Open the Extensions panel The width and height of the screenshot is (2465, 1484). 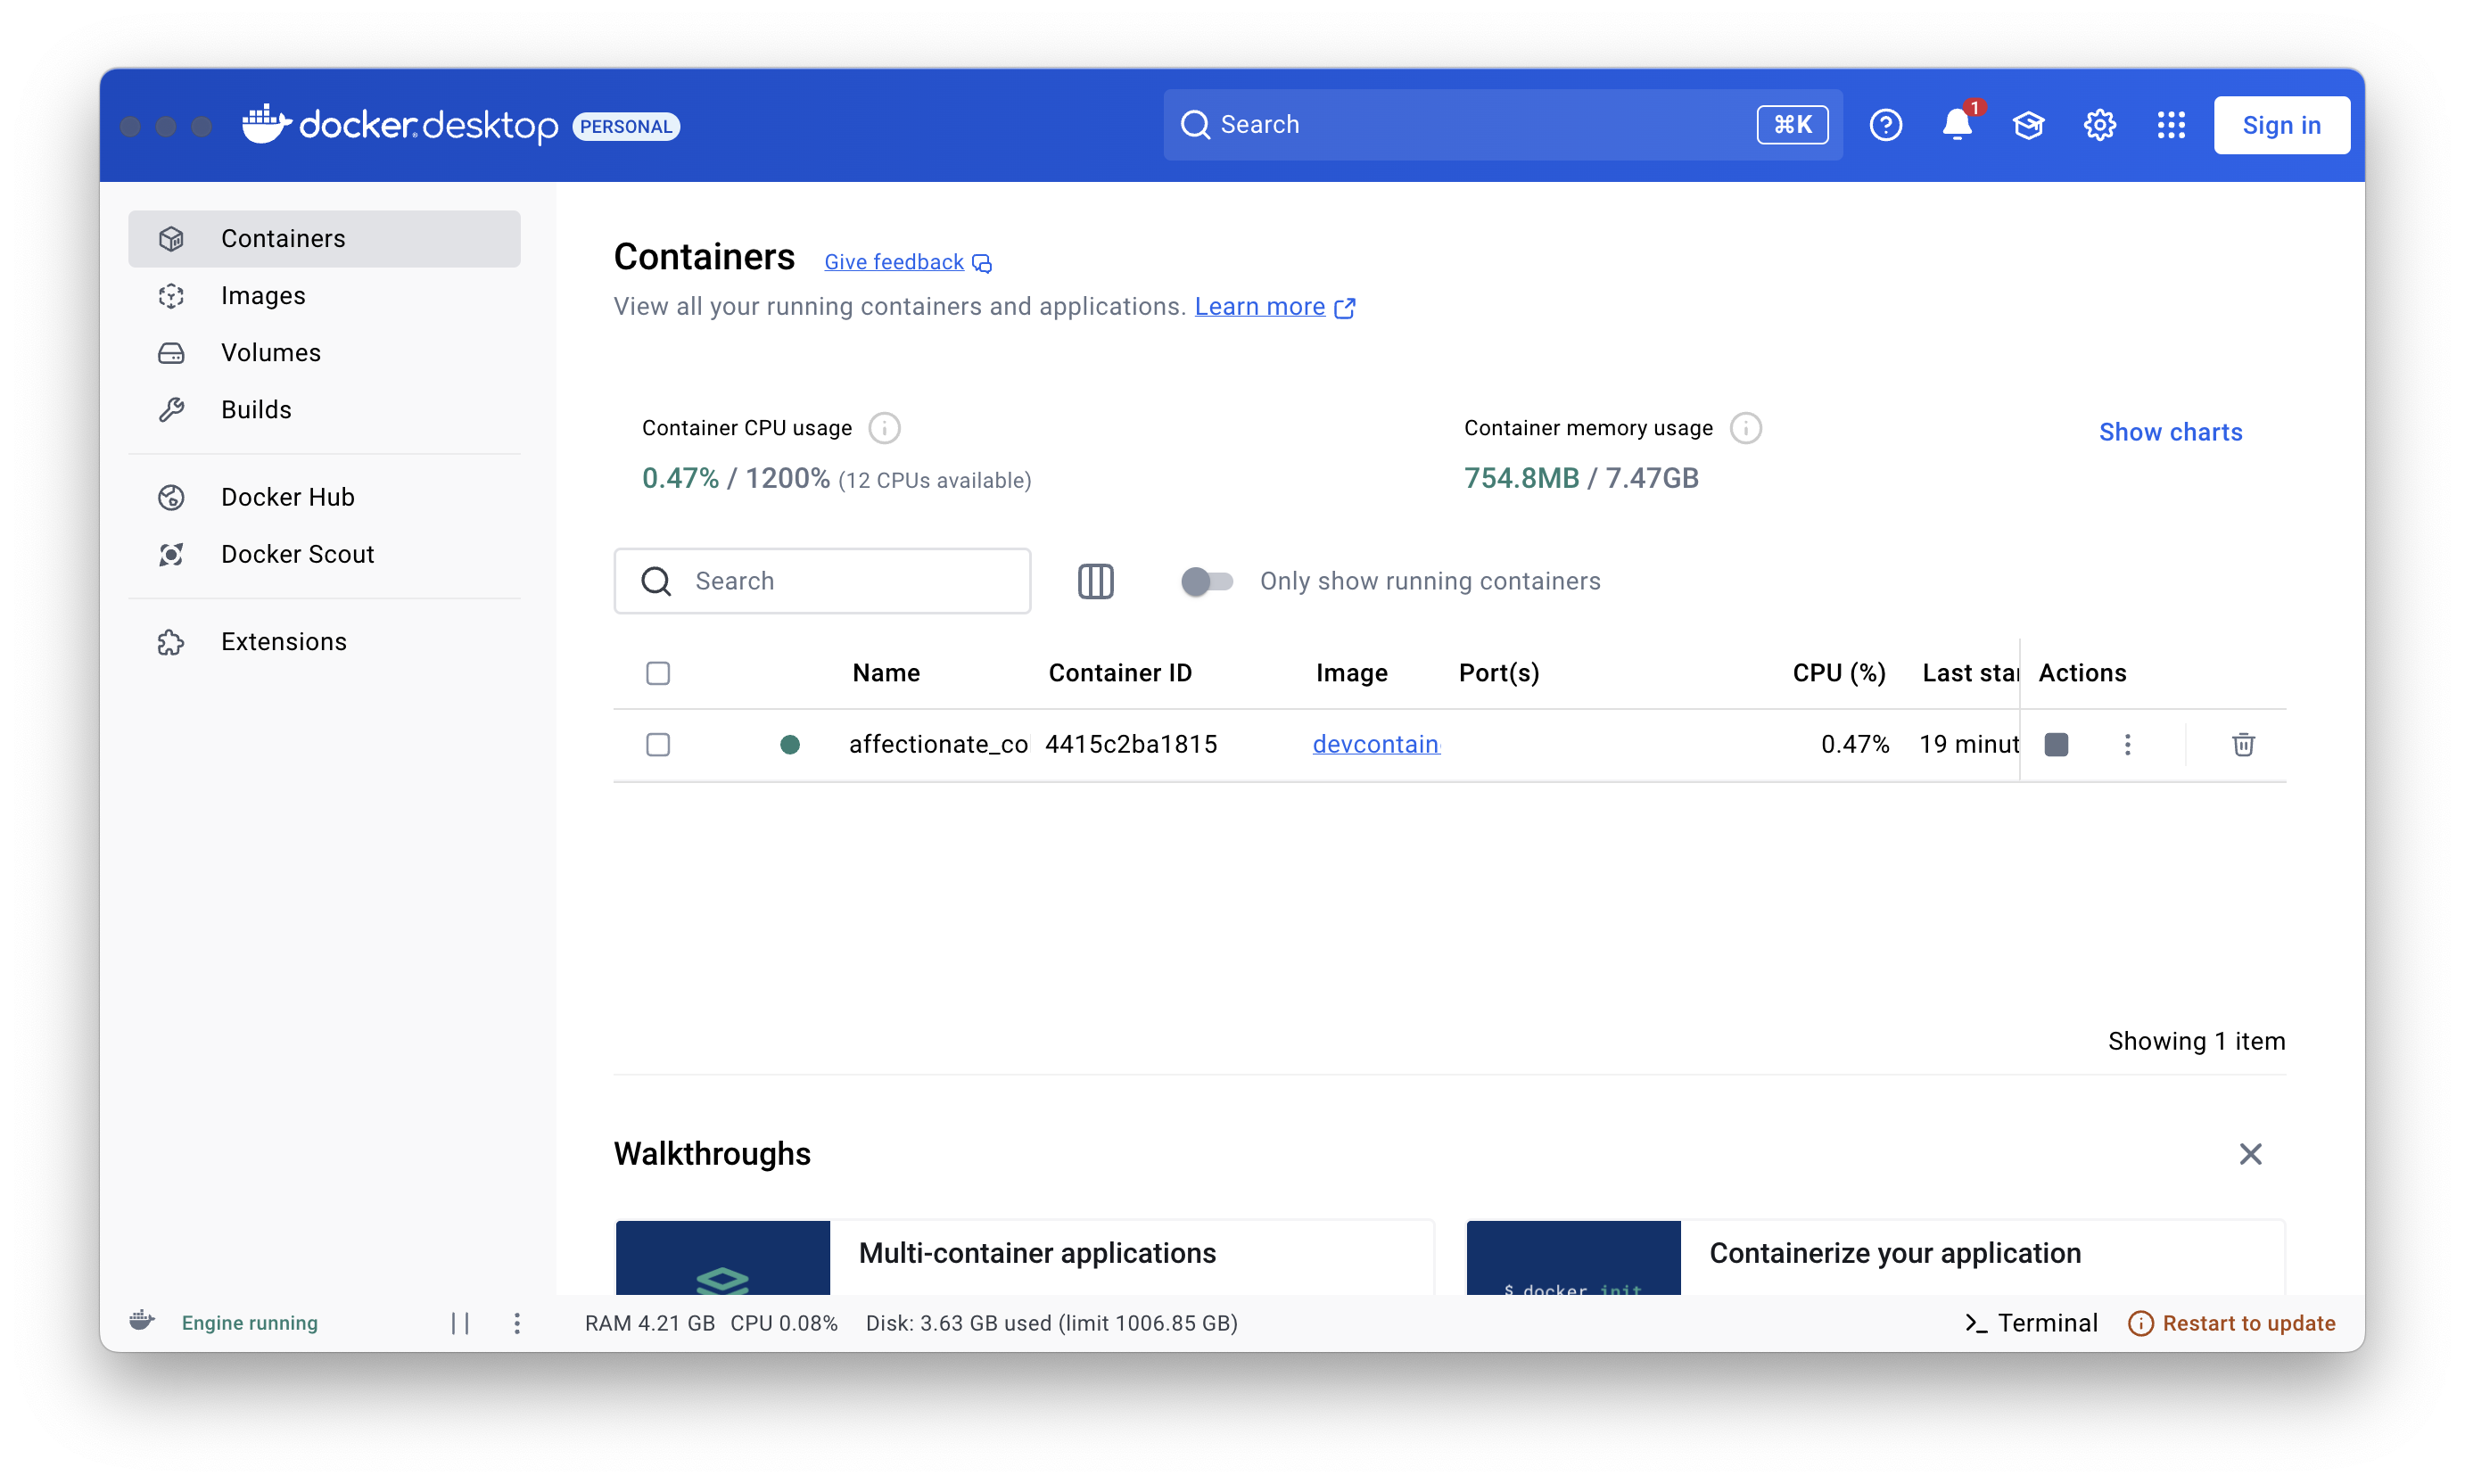point(283,641)
